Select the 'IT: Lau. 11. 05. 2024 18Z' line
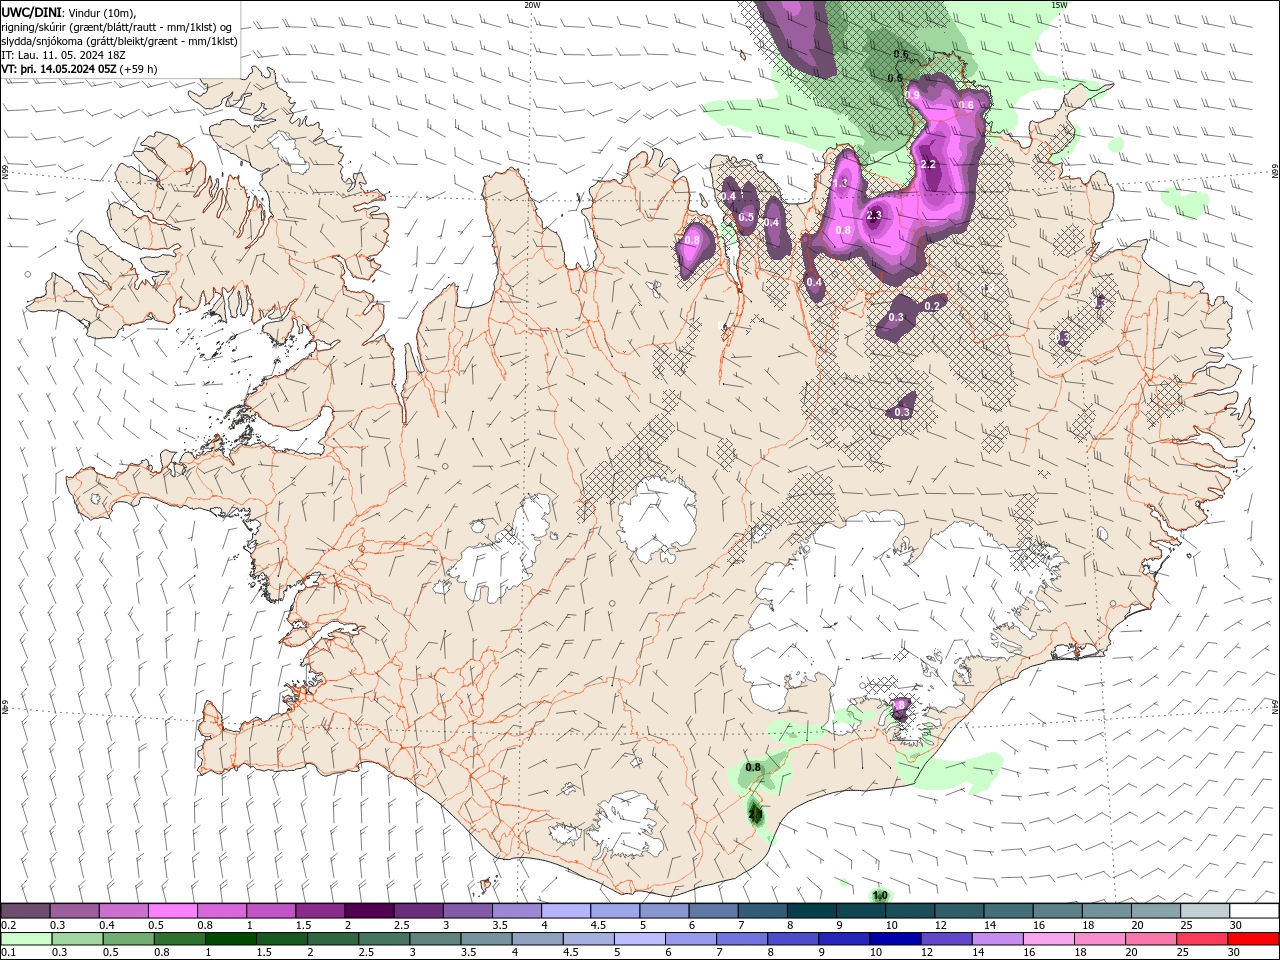Screen dimensions: 1280x960 pyautogui.click(x=65, y=55)
